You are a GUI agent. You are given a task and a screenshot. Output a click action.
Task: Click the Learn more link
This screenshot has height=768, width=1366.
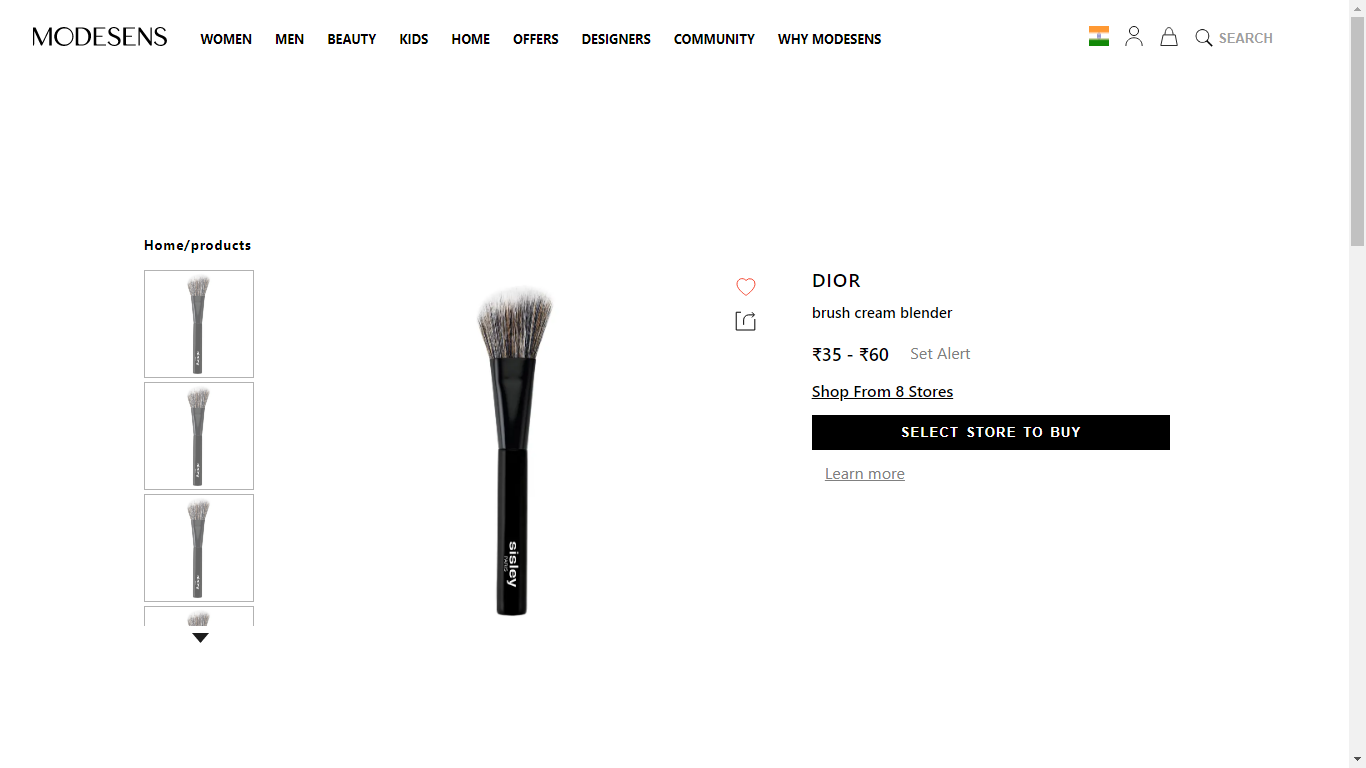click(865, 474)
